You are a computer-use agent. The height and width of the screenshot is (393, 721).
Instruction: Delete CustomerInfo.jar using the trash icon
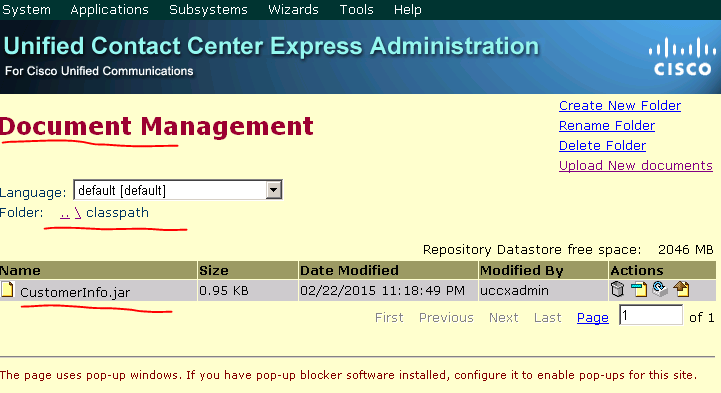tap(618, 289)
